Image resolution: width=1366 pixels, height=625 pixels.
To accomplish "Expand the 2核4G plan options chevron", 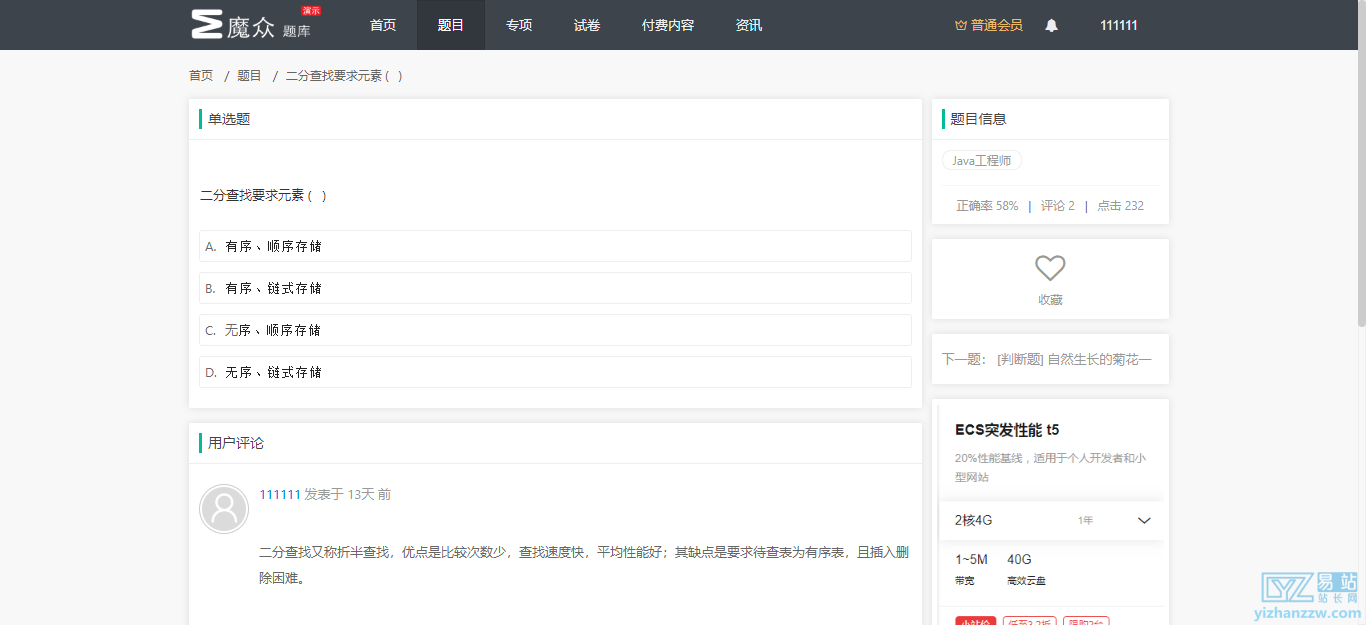I will [1144, 520].
